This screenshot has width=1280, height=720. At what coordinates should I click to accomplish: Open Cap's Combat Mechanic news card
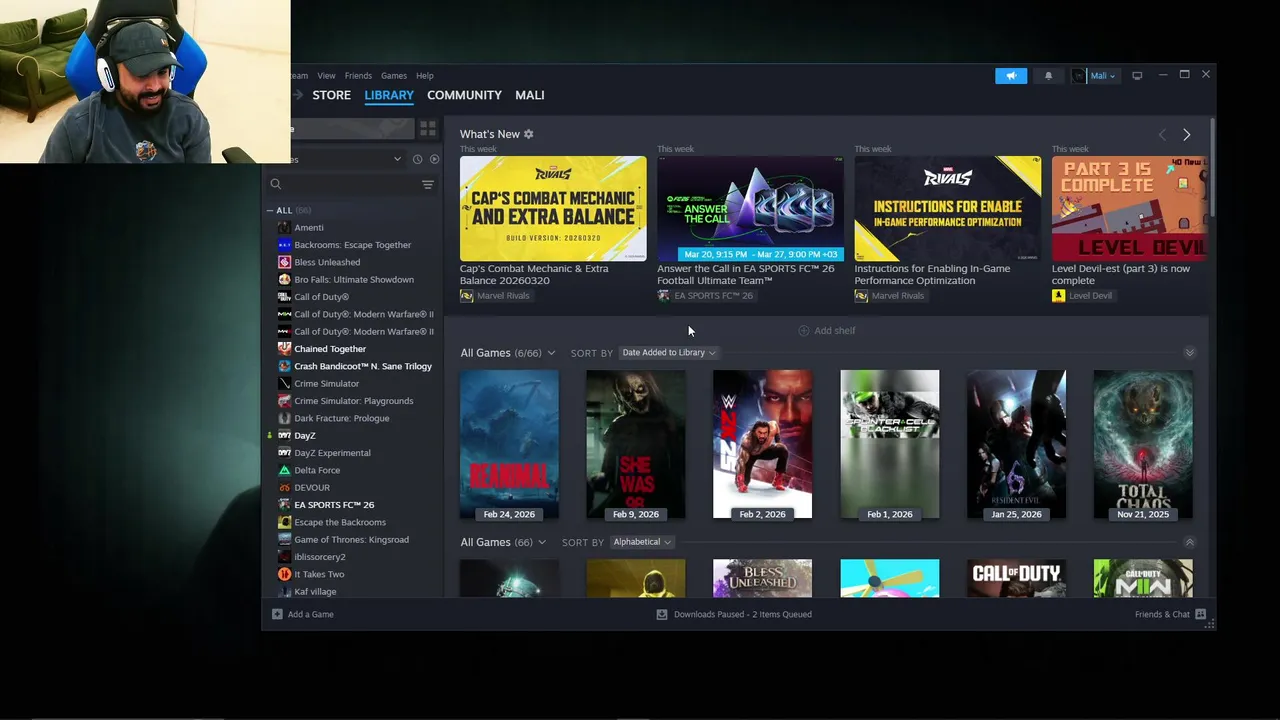coord(553,209)
